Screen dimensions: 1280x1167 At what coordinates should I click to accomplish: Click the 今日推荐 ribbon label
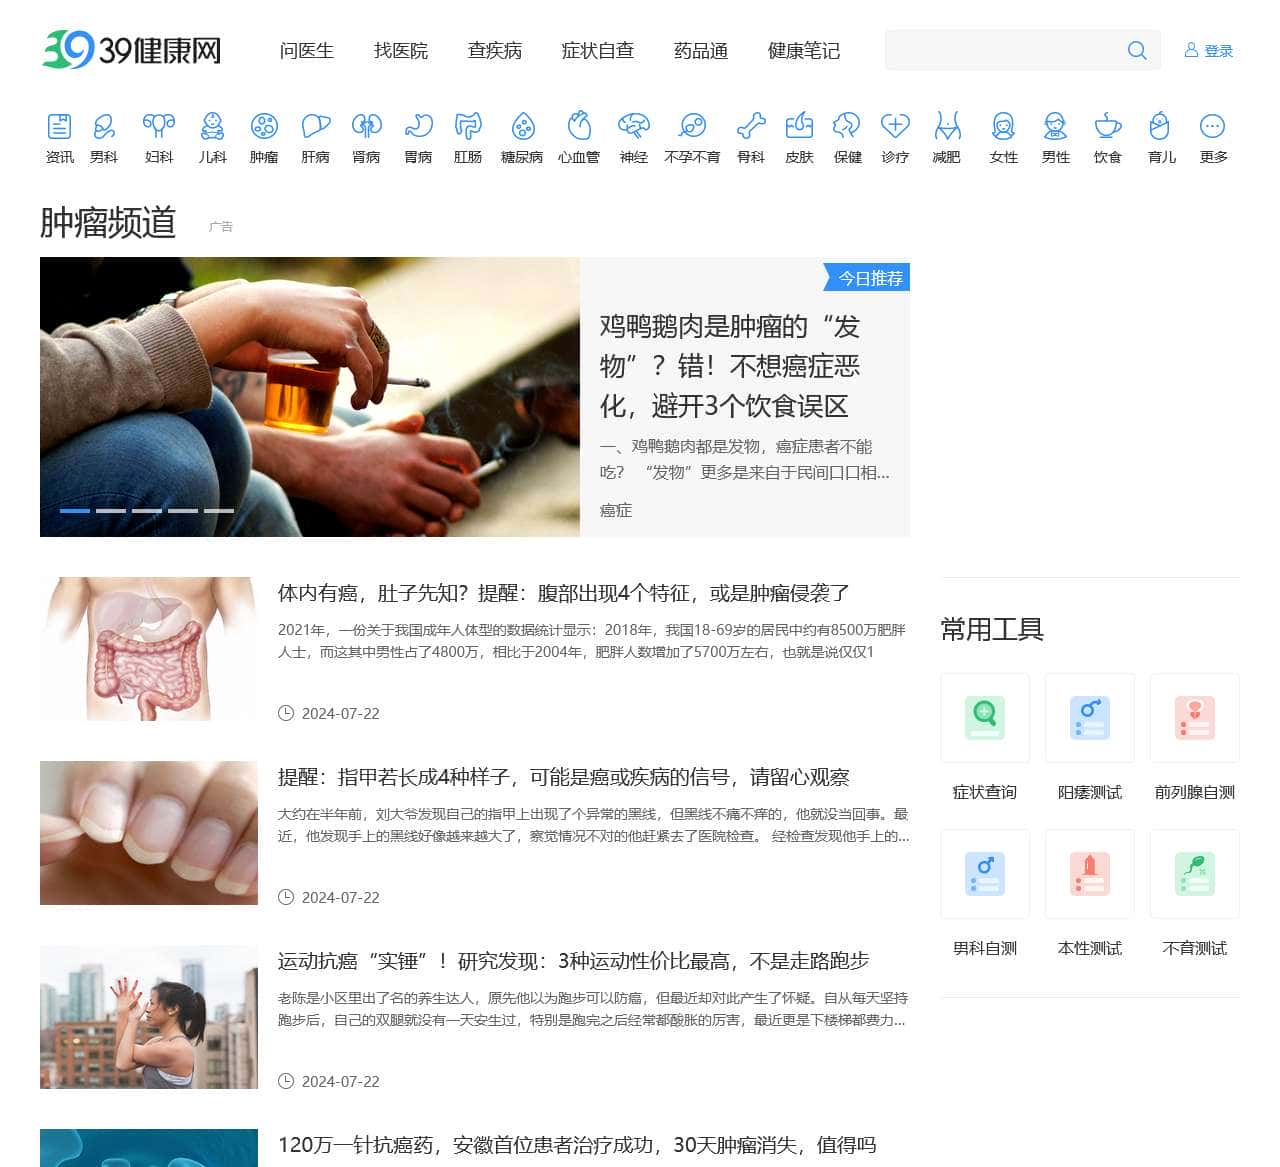(x=869, y=278)
